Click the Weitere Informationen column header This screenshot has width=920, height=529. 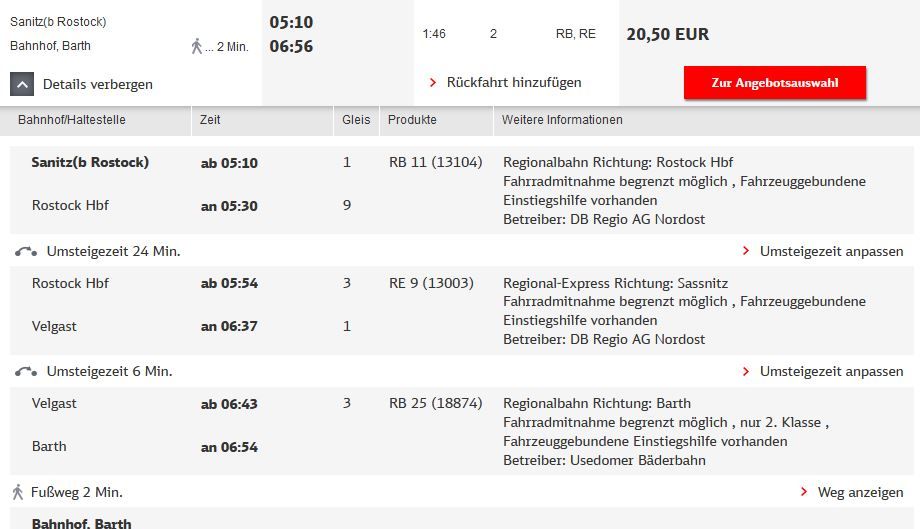[562, 120]
